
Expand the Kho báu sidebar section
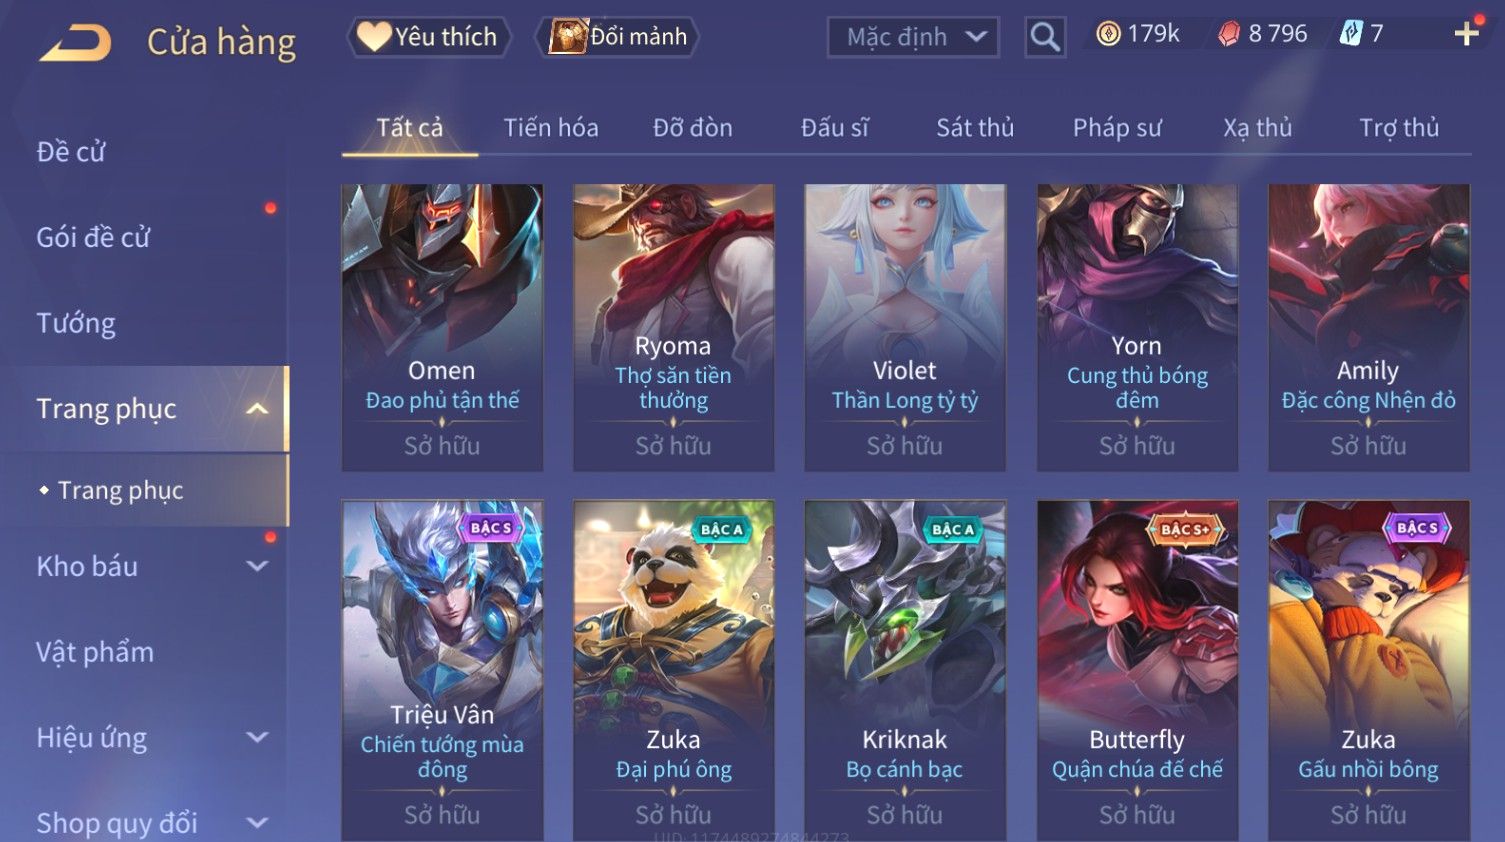257,566
